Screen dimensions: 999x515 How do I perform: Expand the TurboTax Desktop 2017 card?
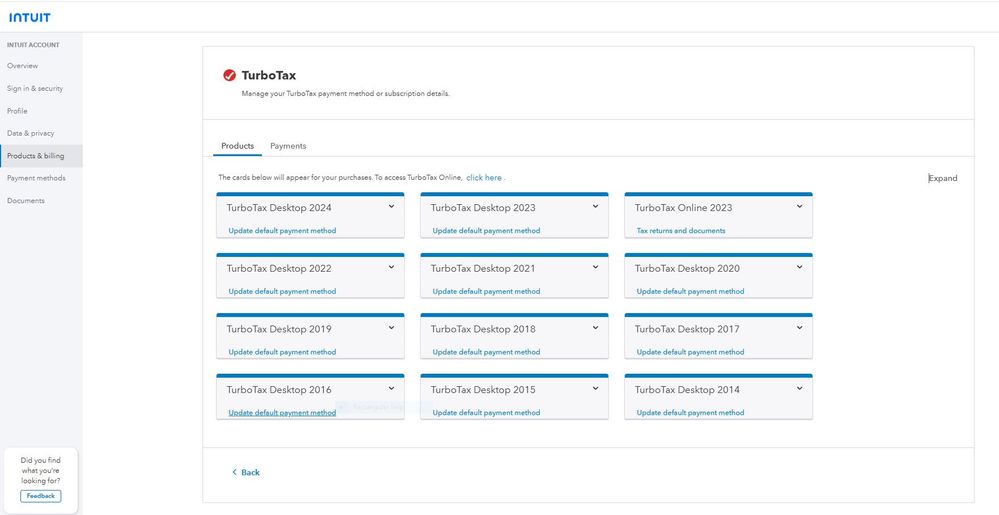pyautogui.click(x=799, y=328)
